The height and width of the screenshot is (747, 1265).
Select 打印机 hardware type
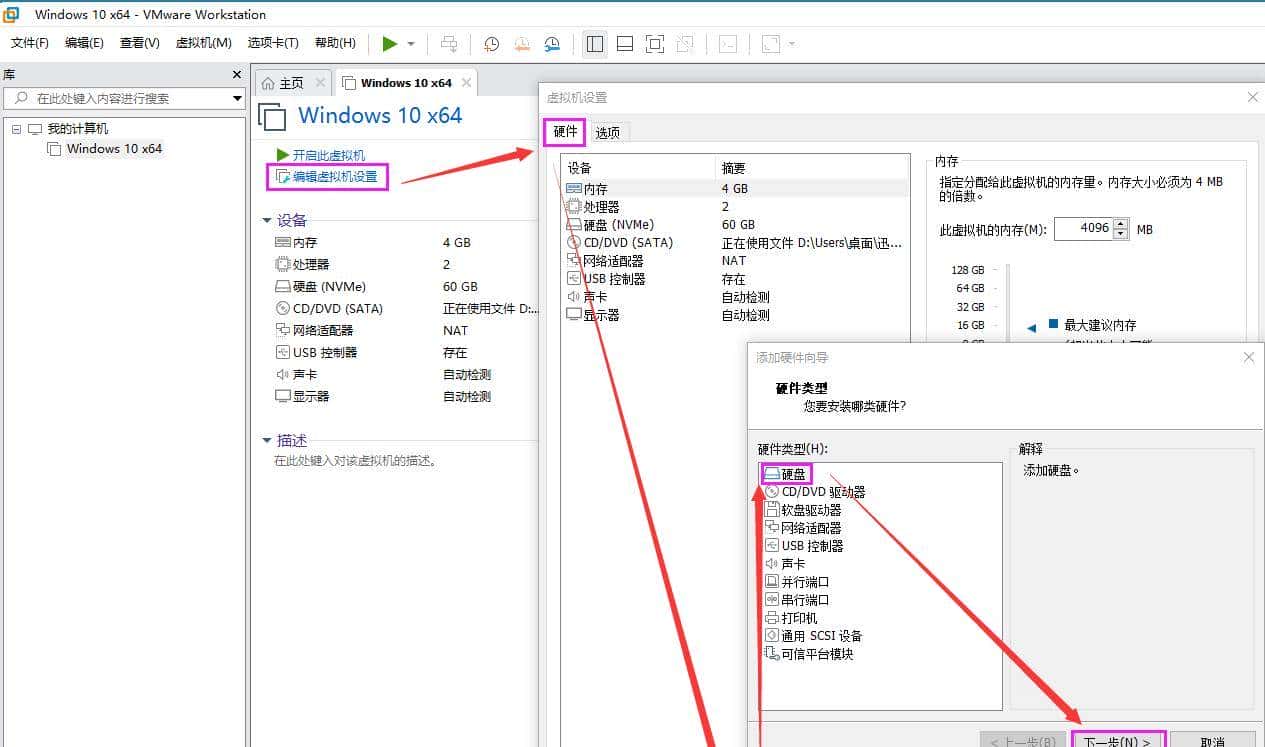[x=796, y=617]
